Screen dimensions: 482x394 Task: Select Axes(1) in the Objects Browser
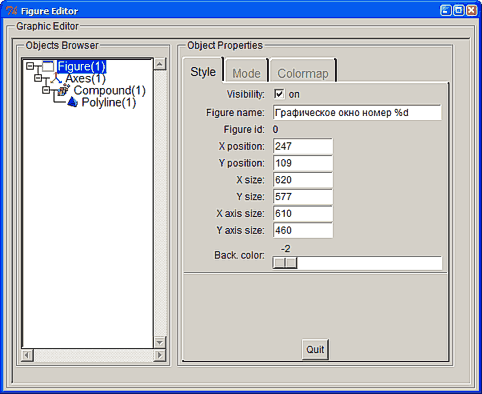click(86, 78)
